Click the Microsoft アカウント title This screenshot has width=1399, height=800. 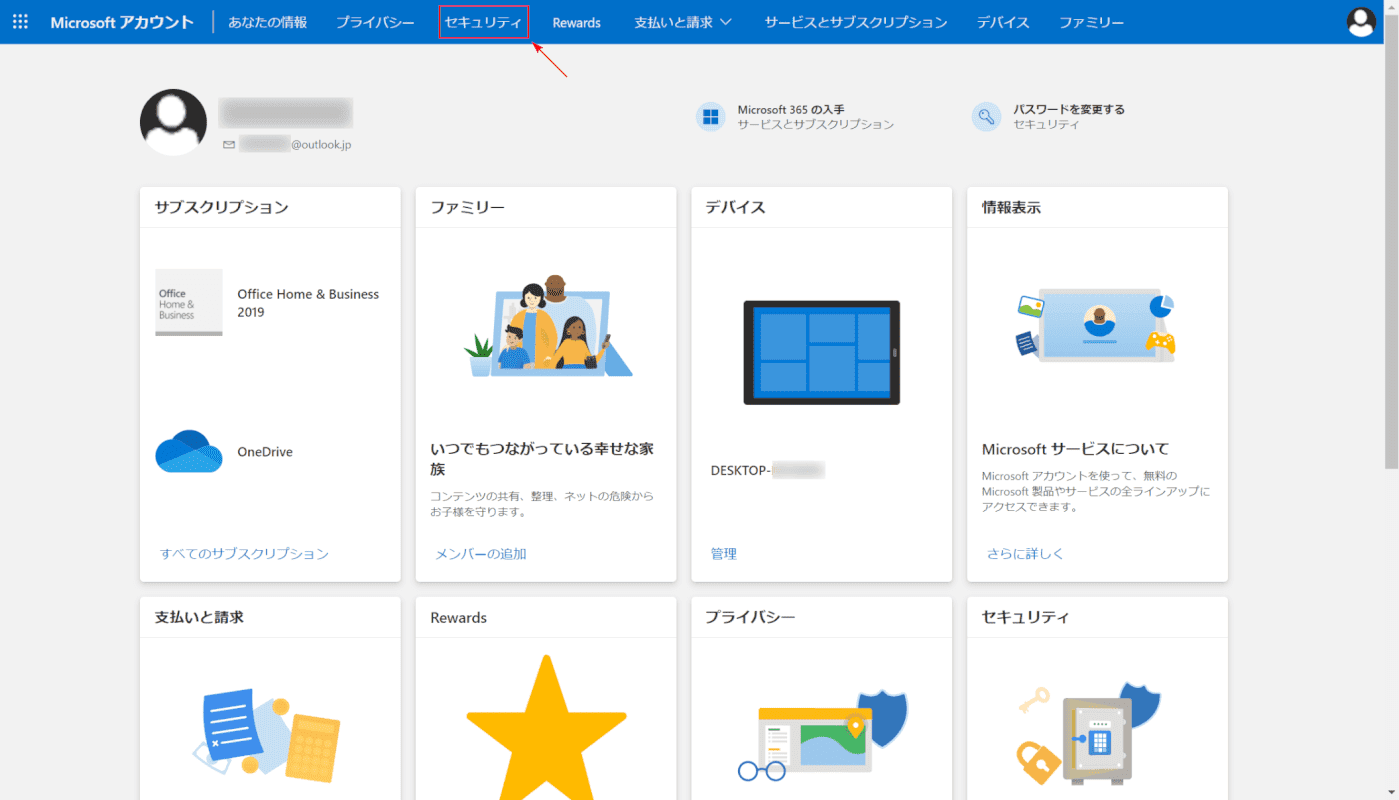pos(122,22)
